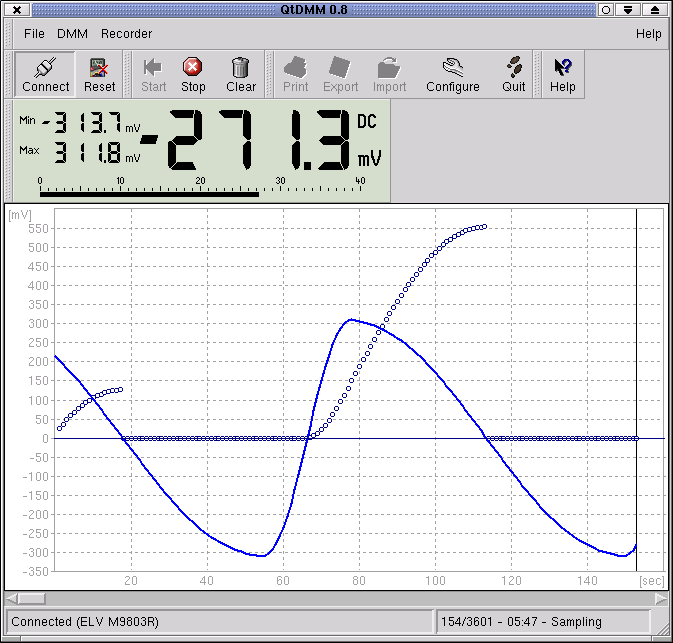Image resolution: width=673 pixels, height=643 pixels.
Task: Click the Print toolbar icon
Action: coord(295,75)
